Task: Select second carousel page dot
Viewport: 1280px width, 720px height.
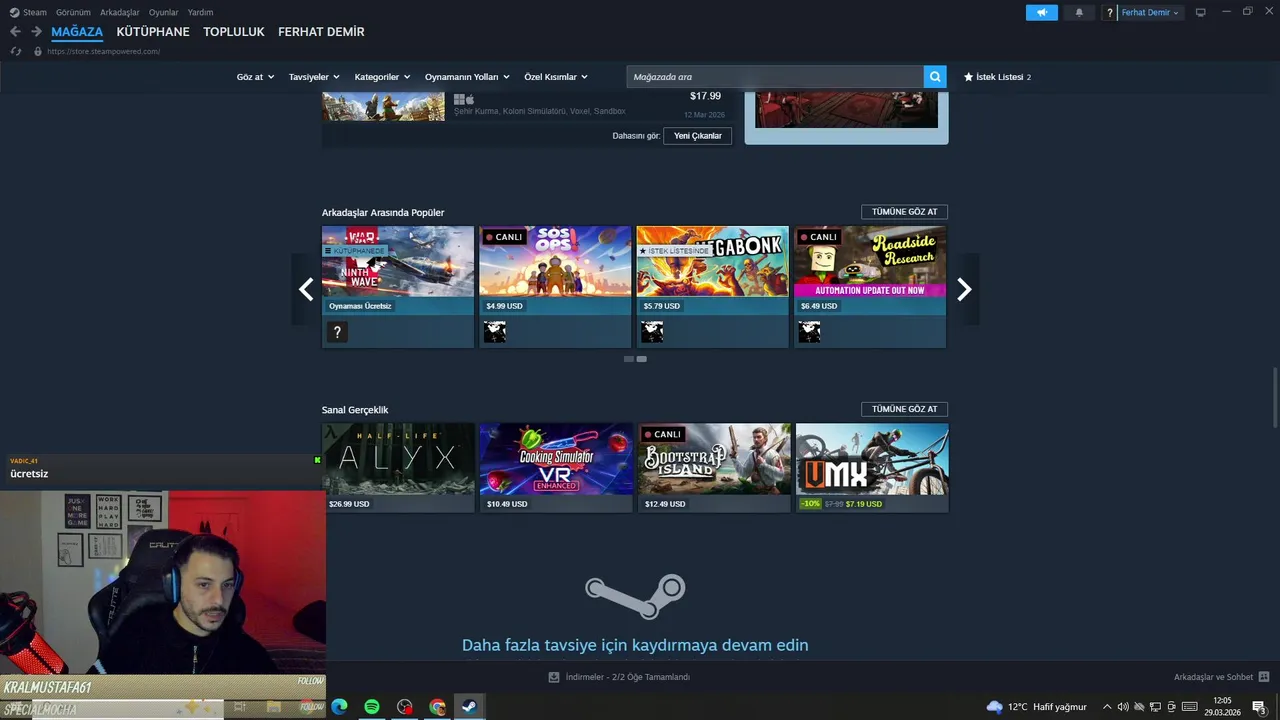Action: pyautogui.click(x=642, y=359)
